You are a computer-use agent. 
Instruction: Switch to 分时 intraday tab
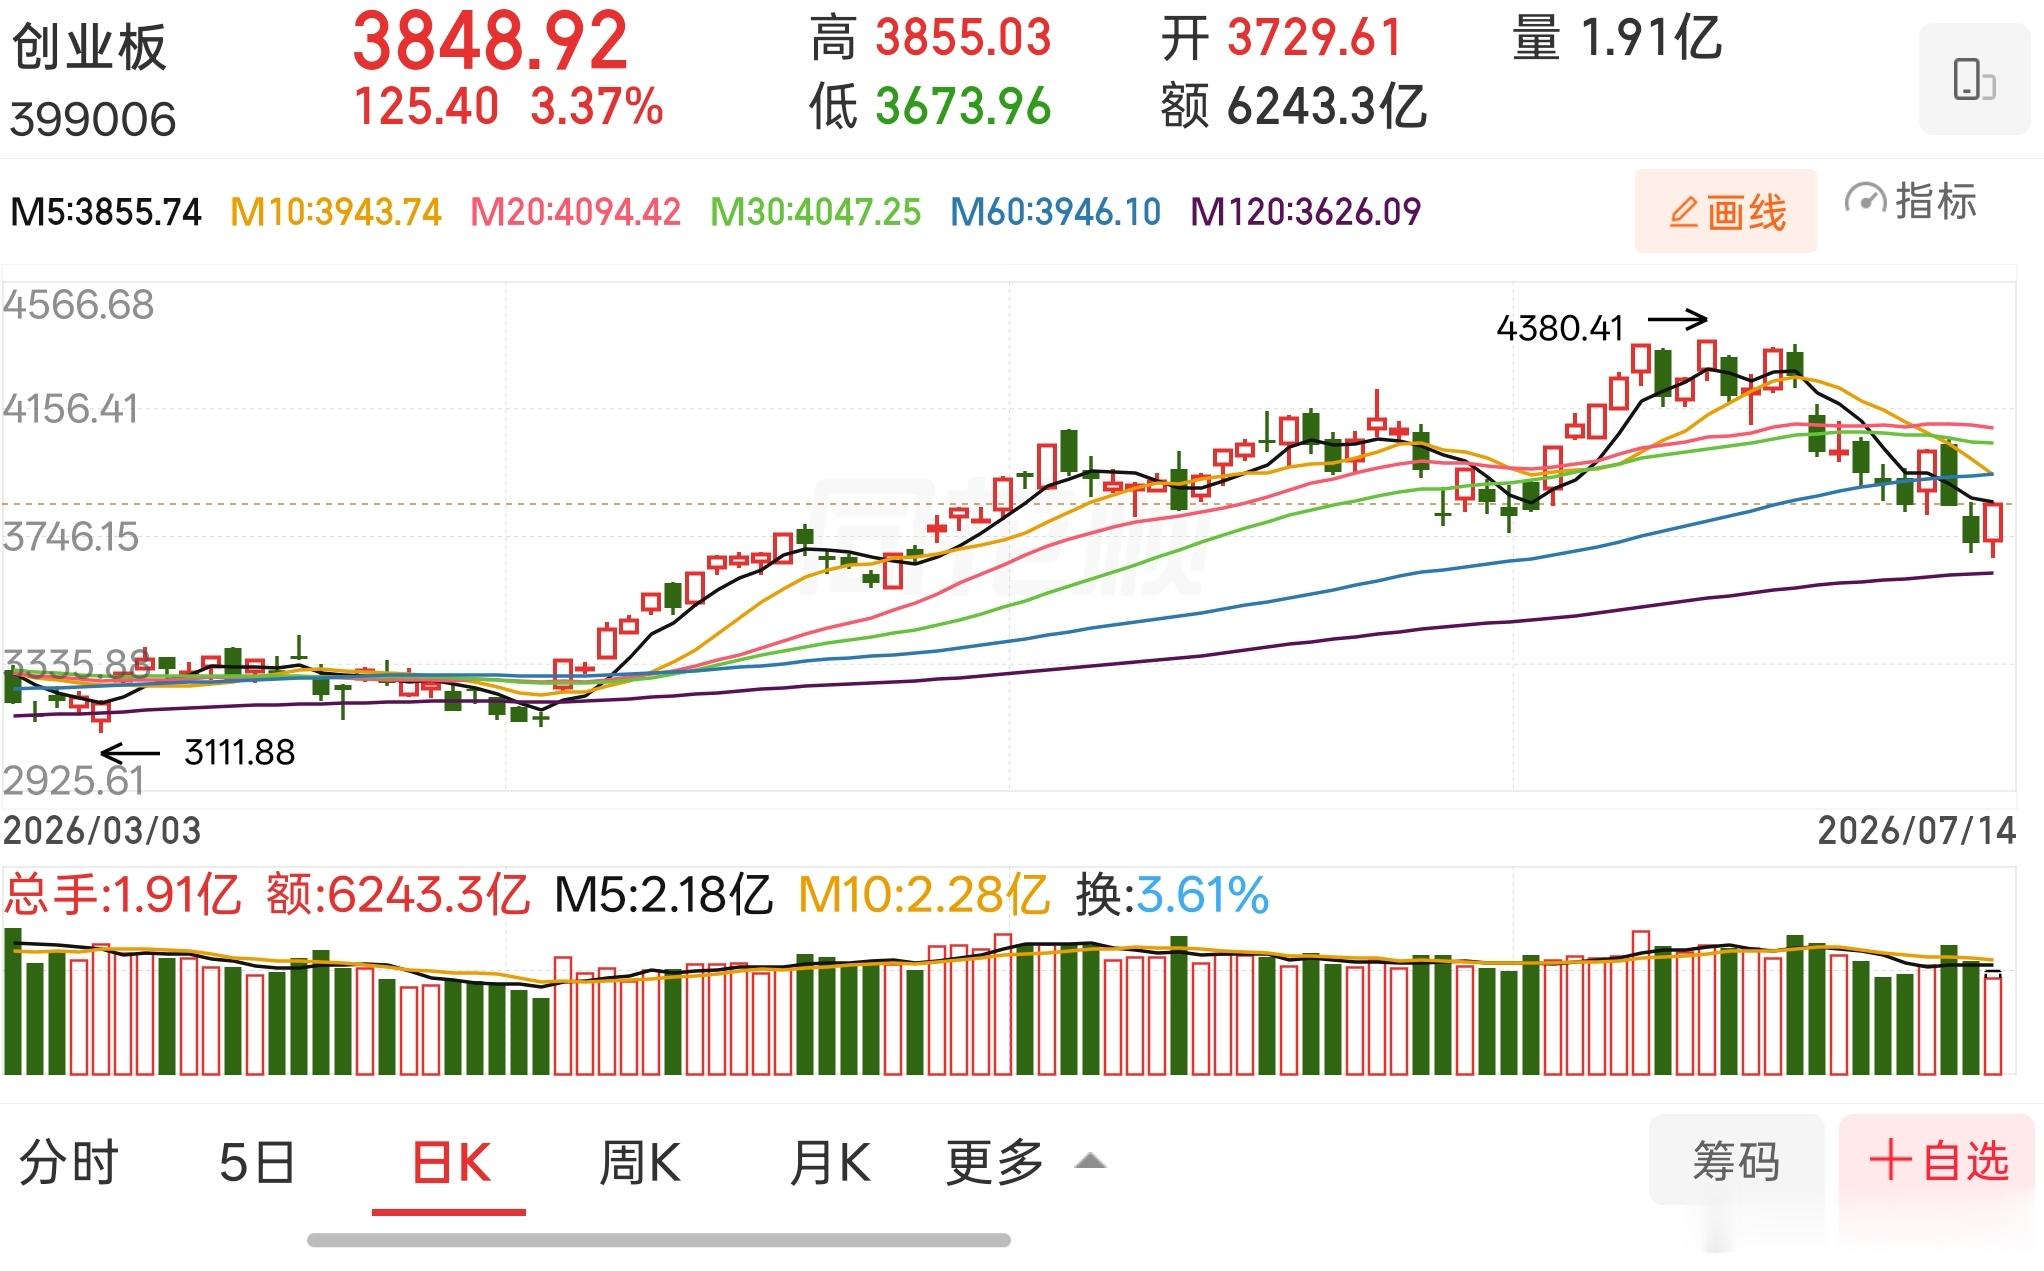[x=69, y=1162]
